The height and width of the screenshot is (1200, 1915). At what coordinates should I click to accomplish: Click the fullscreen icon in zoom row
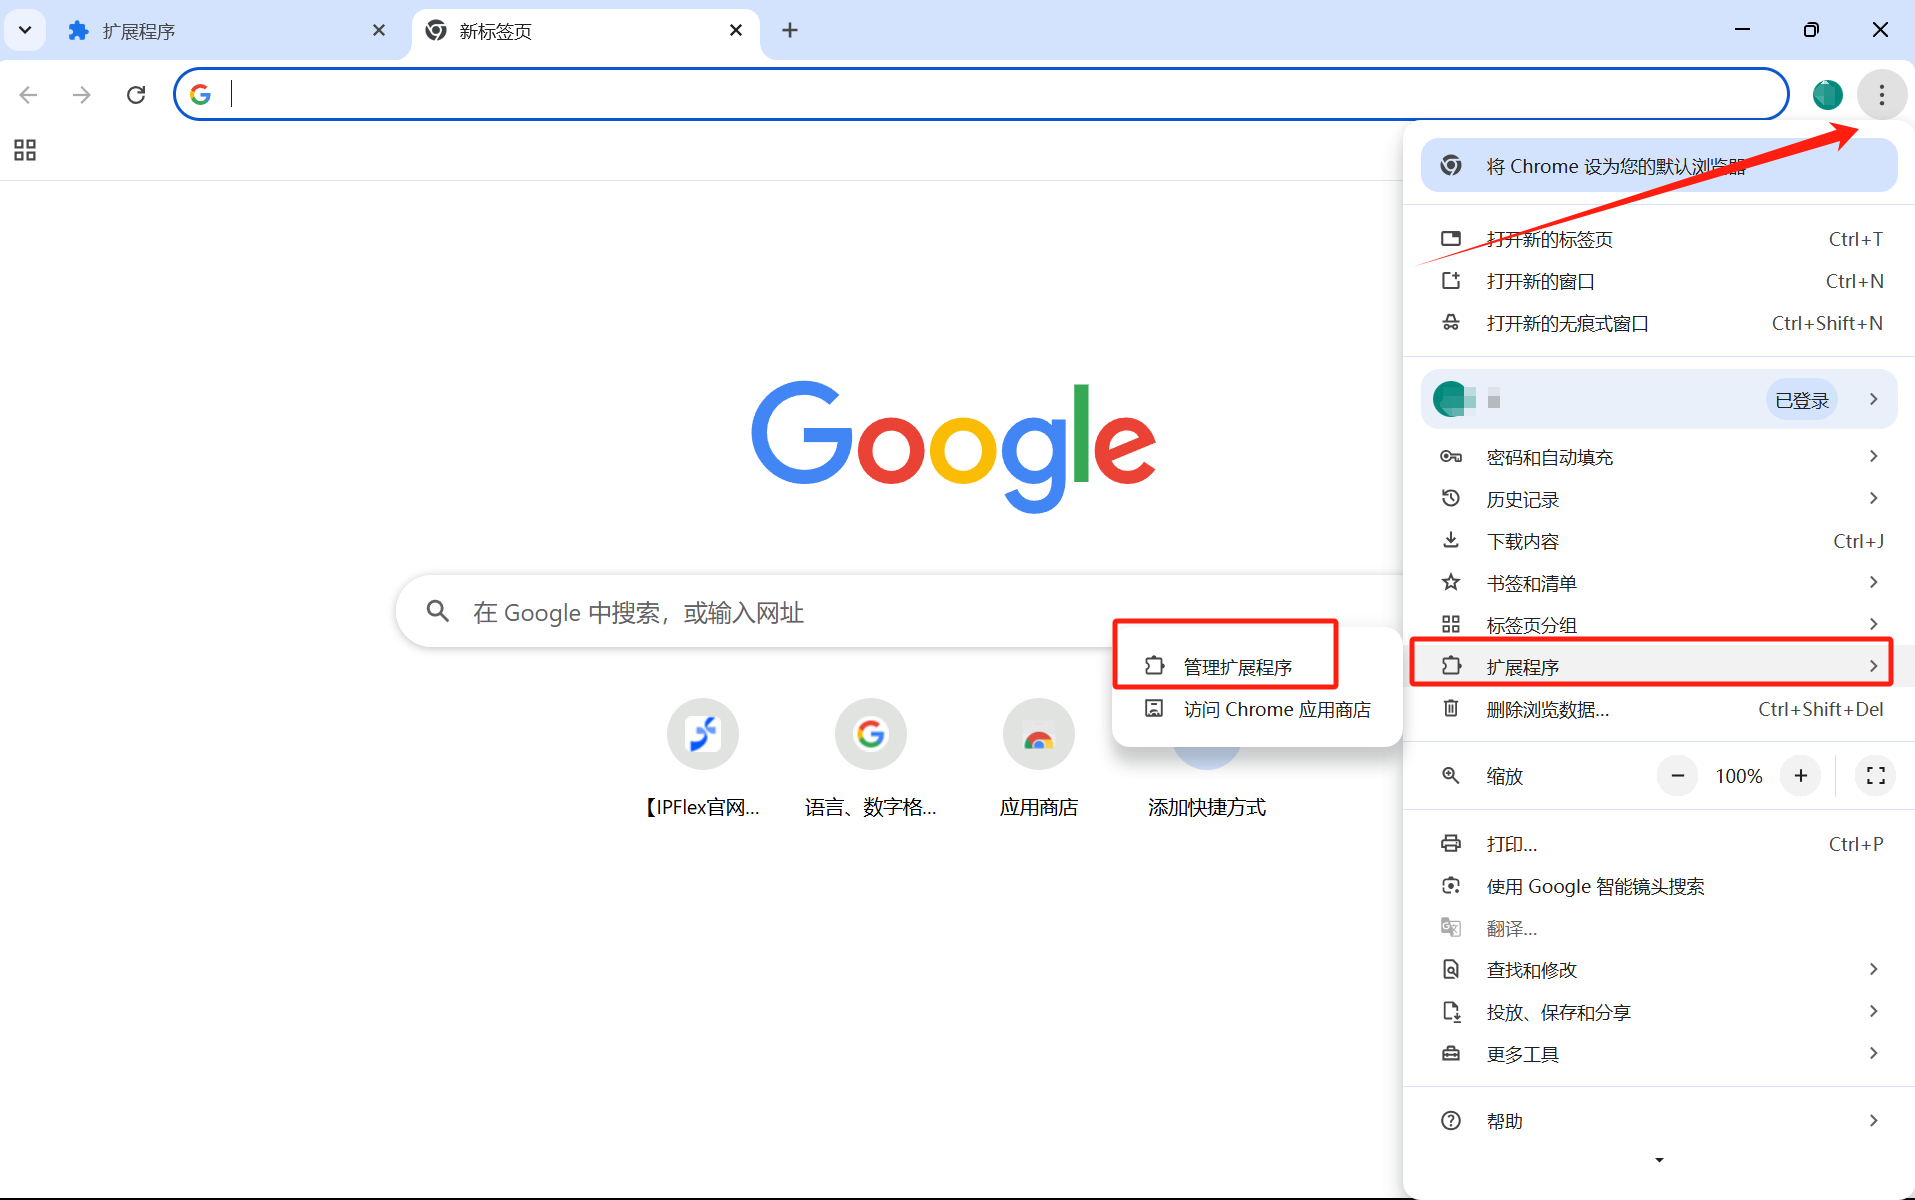tap(1875, 776)
